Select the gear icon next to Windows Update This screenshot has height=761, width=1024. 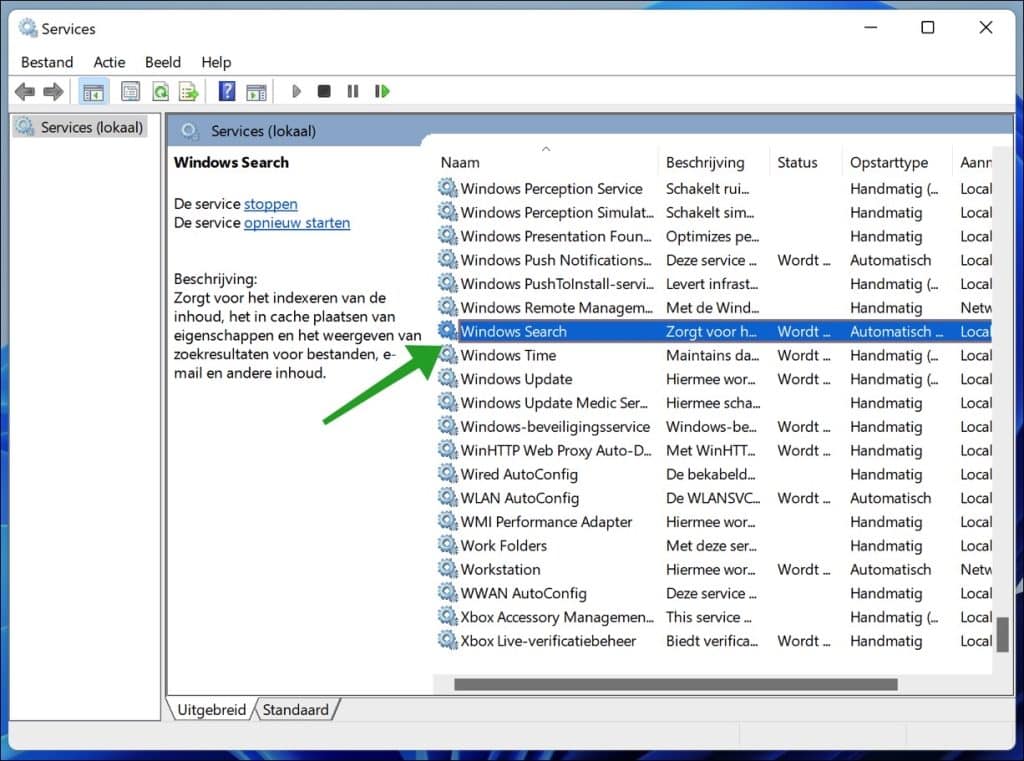coord(446,379)
